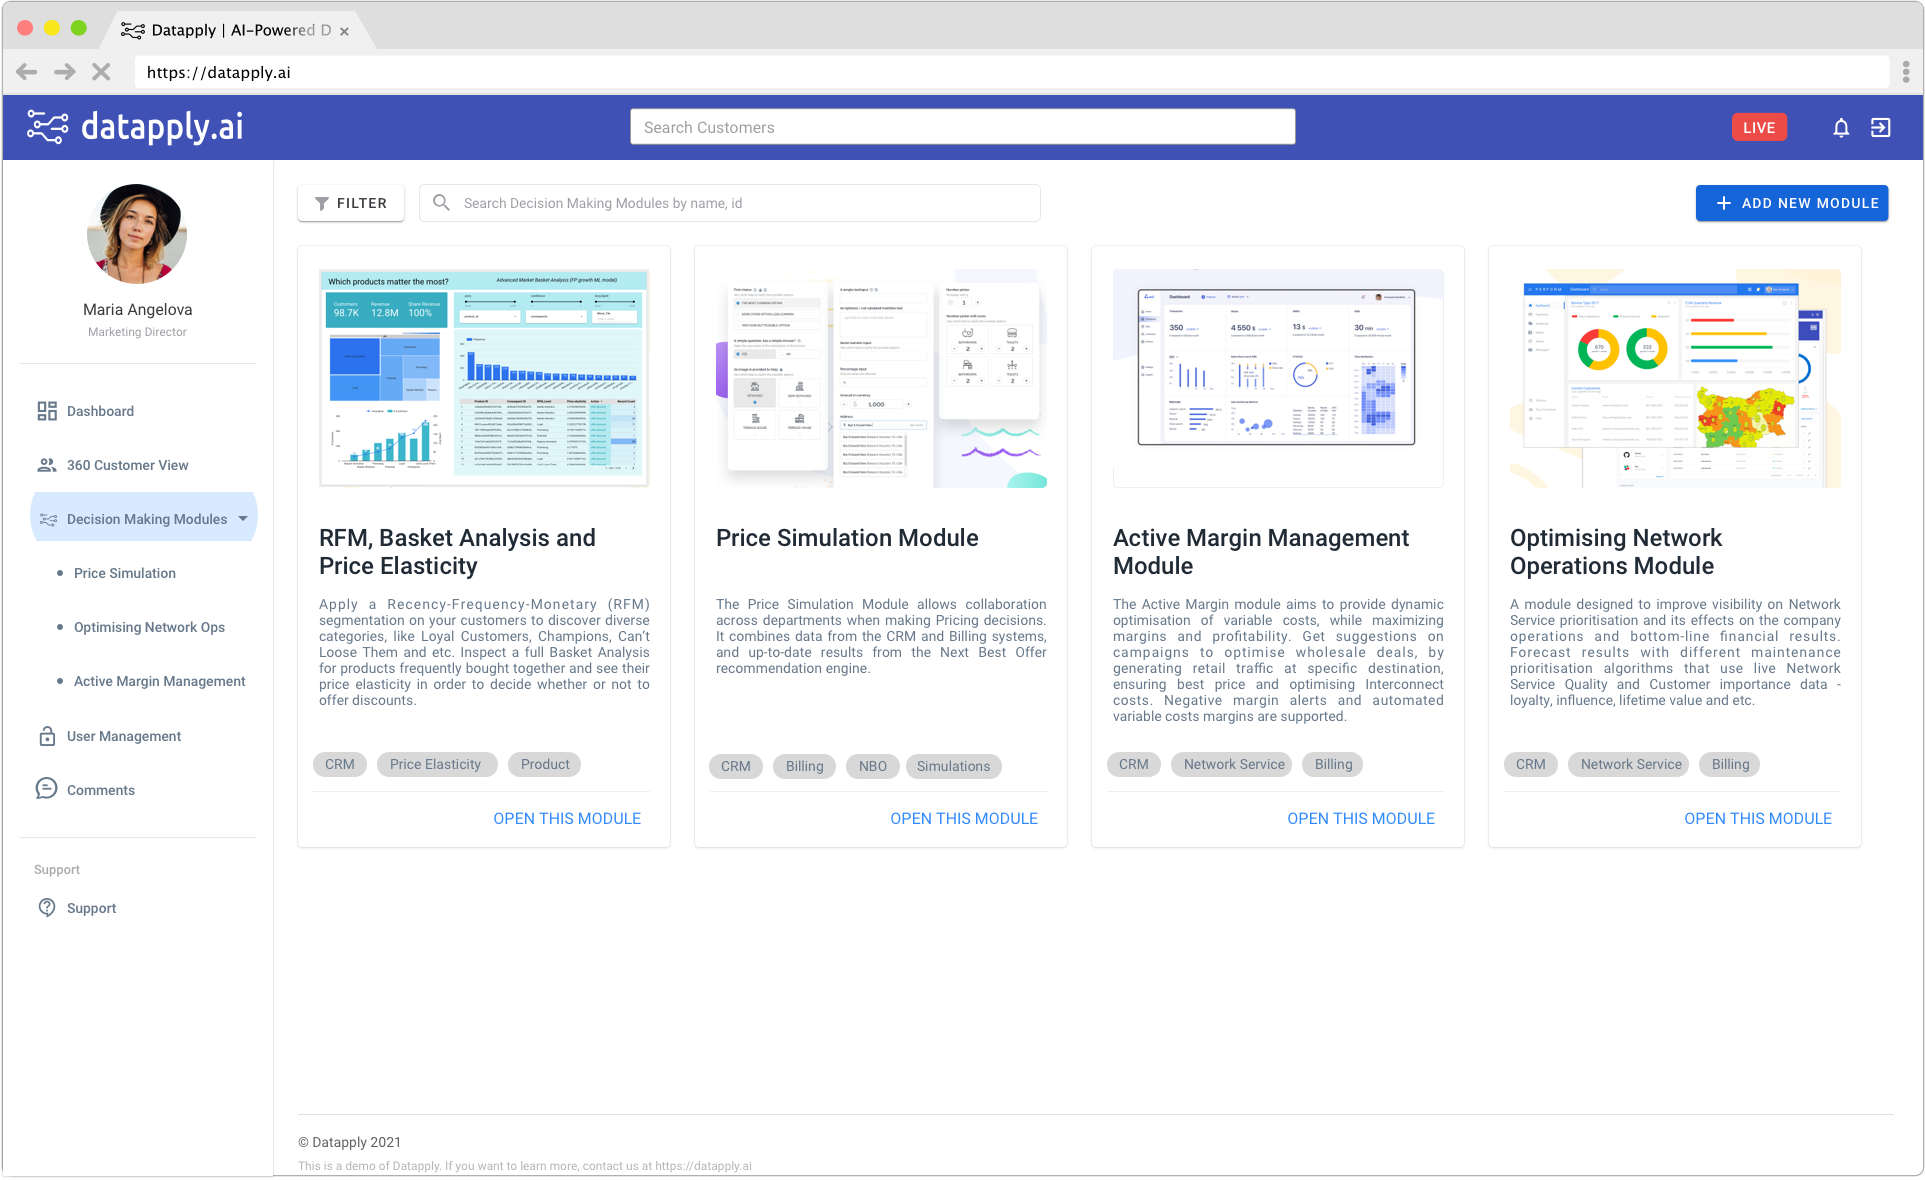Image resolution: width=1925 pixels, height=1180 pixels.
Task: Open the Price Simulation Module link
Action: (x=964, y=818)
